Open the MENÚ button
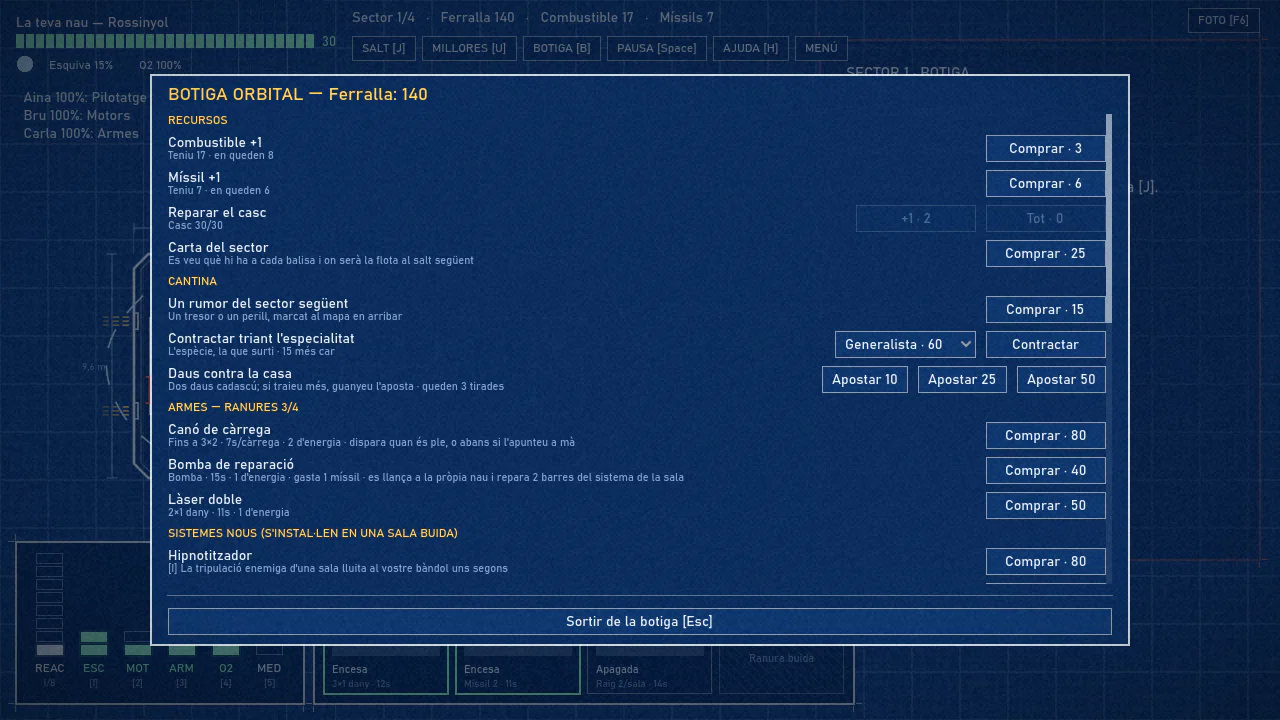The height and width of the screenshot is (720, 1280). pyautogui.click(x=821, y=48)
